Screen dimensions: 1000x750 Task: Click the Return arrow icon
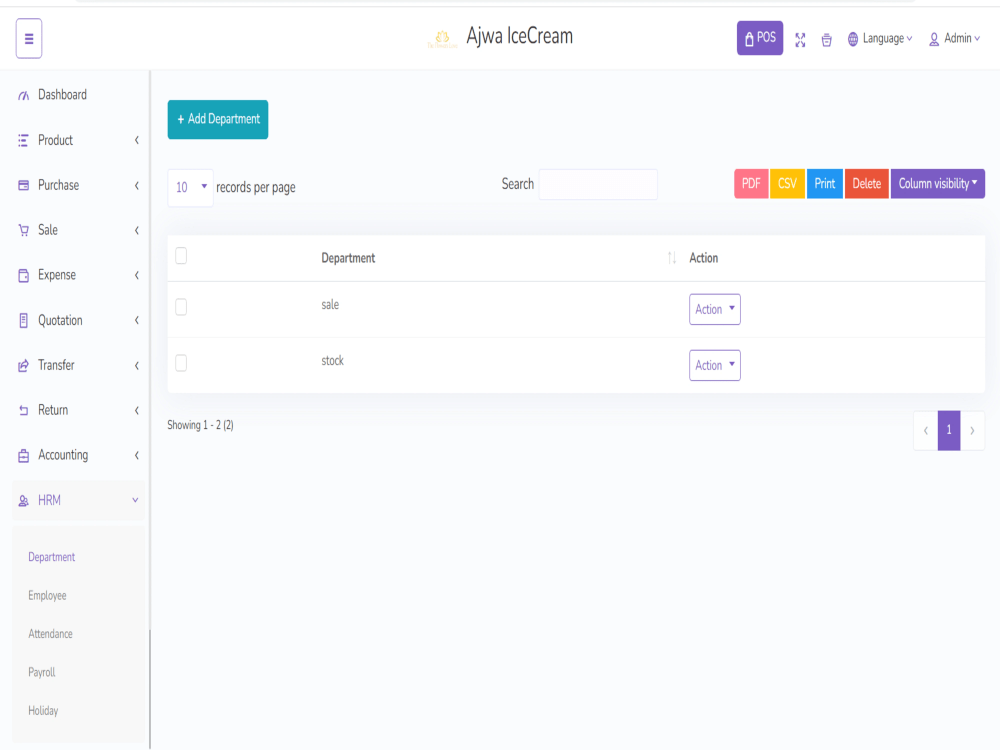coord(24,411)
